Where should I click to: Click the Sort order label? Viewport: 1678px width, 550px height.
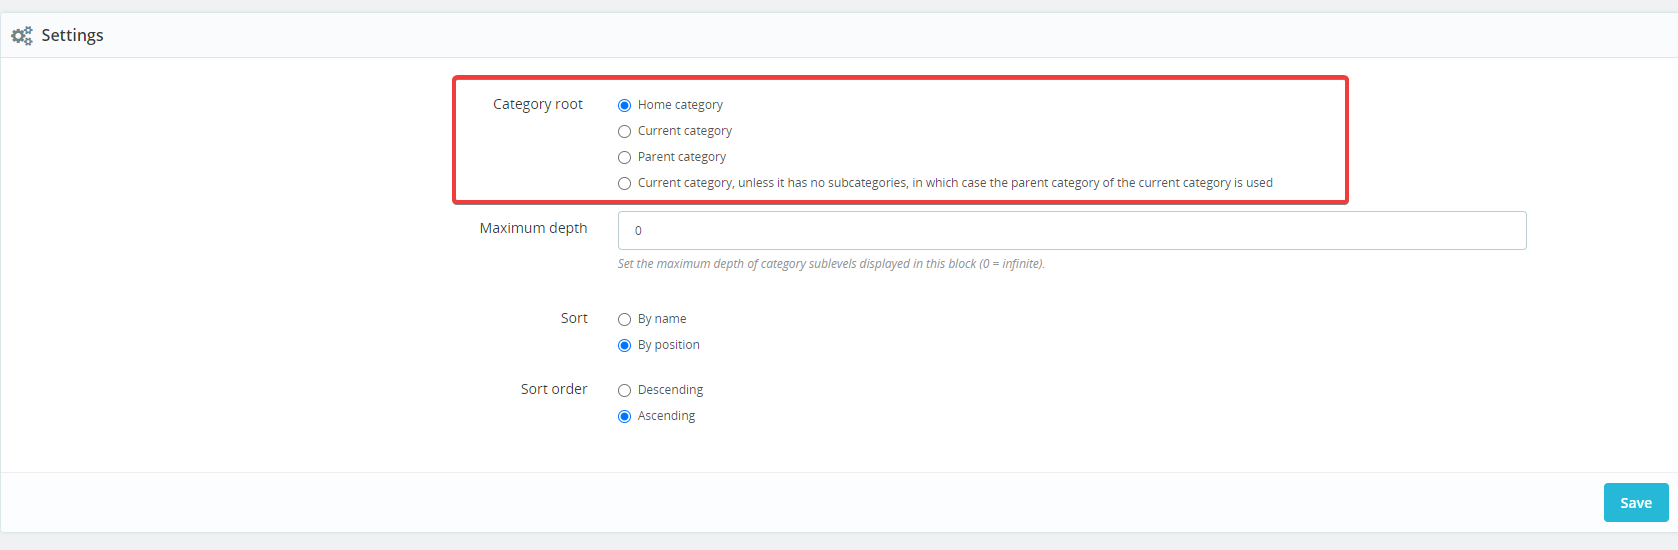[554, 389]
